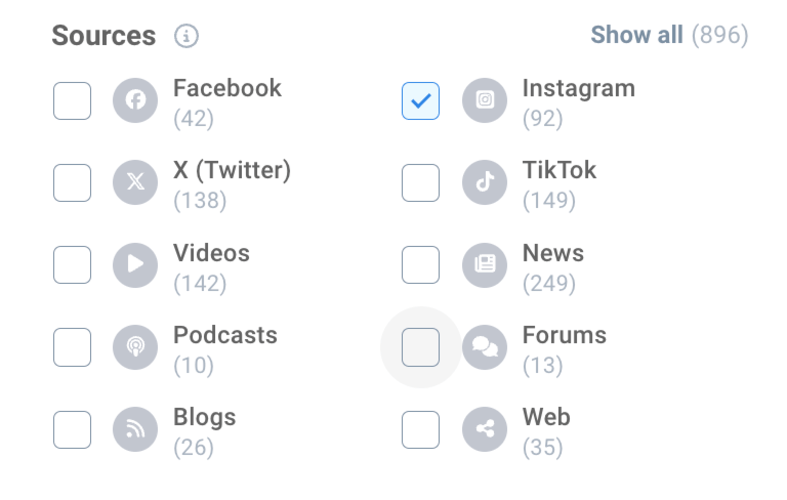Tick the X (Twitter) checkbox
Screen dimensions: 787x500
[72, 183]
